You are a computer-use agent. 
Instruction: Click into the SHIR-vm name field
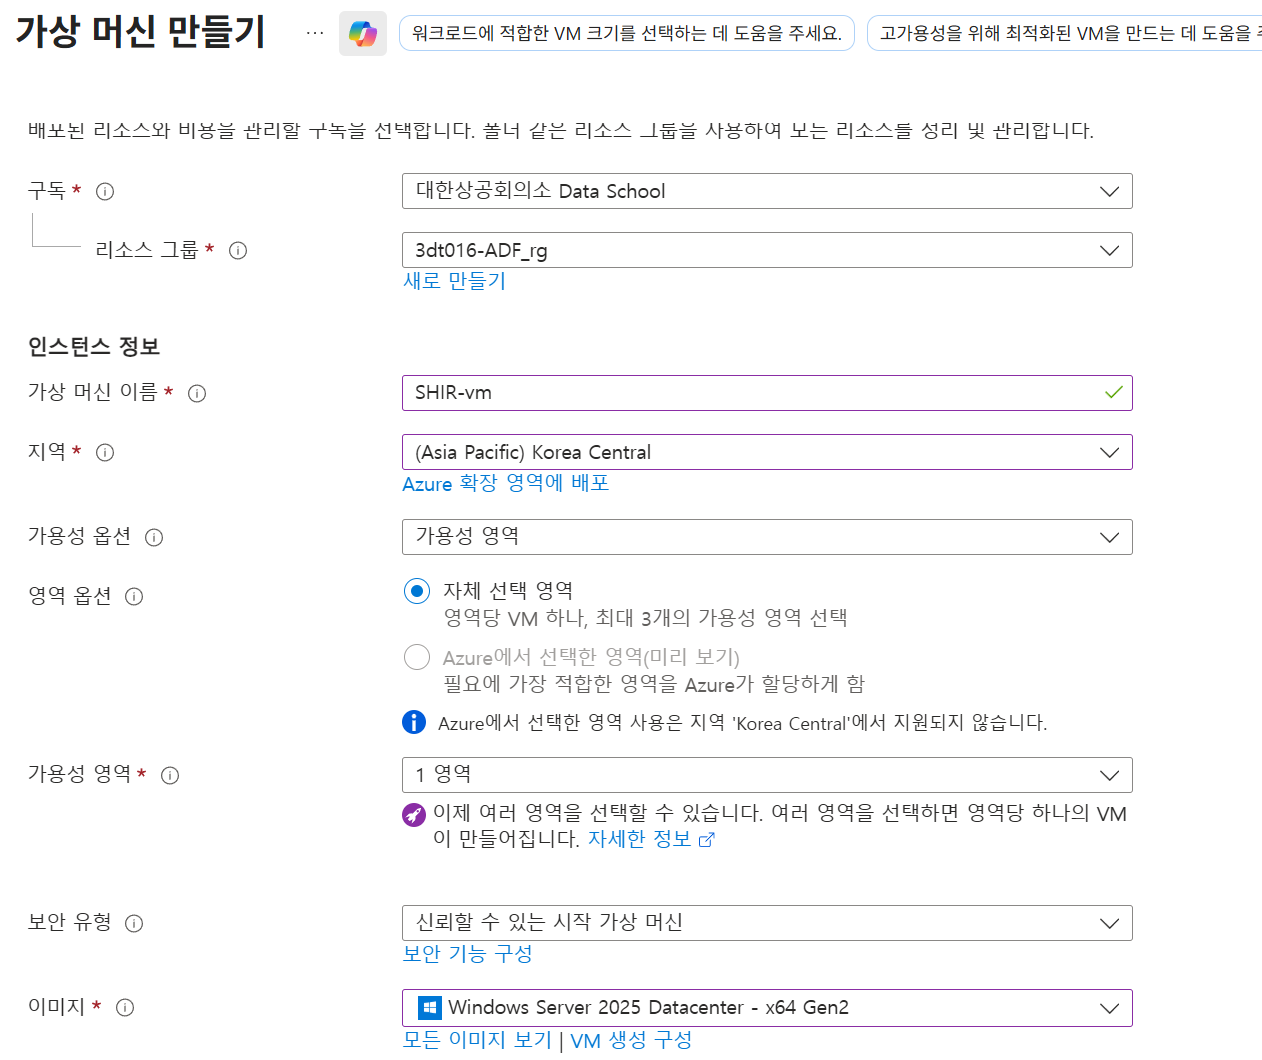point(750,393)
